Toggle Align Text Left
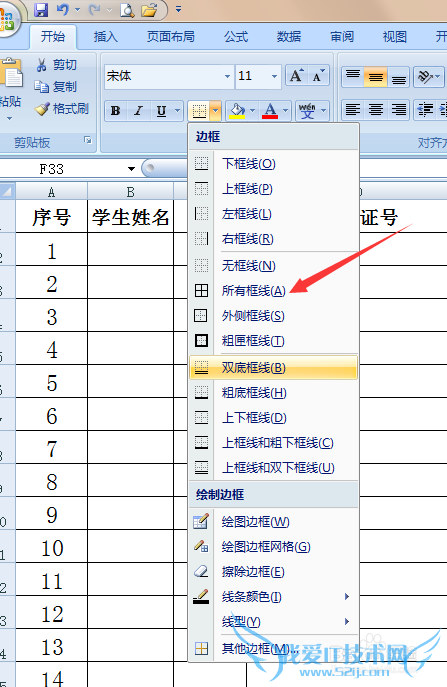The height and width of the screenshot is (687, 447). point(353,110)
